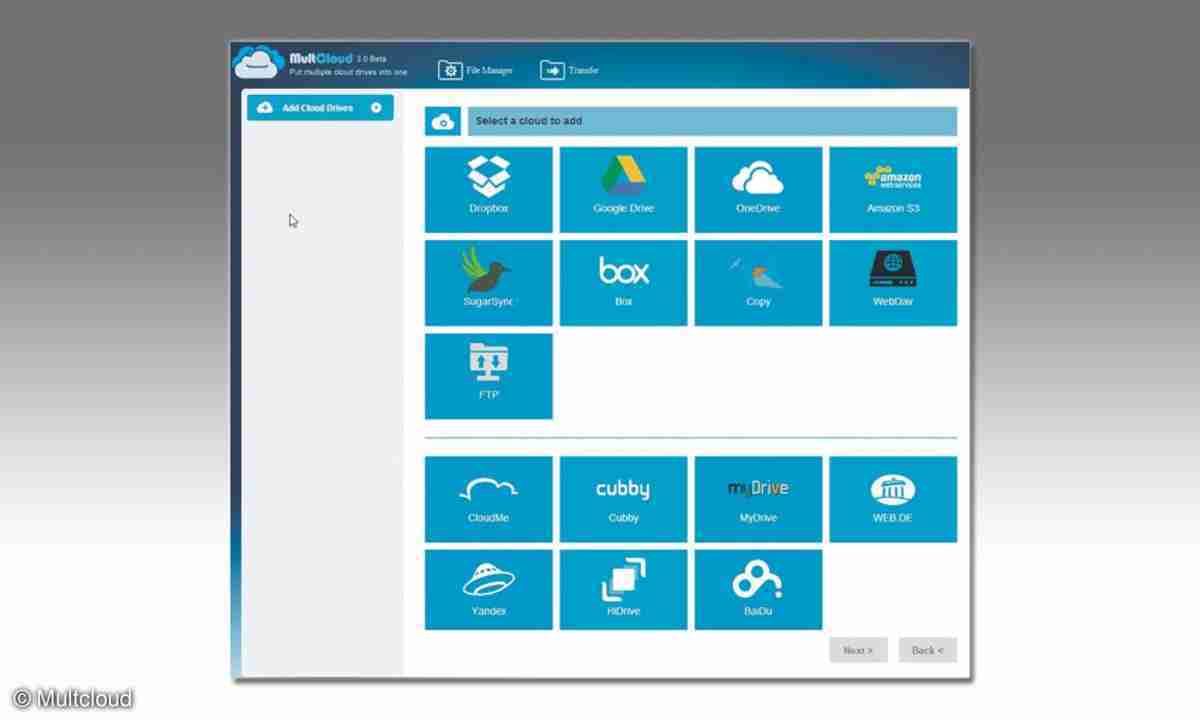Select the Copy cloud tile
Image resolution: width=1200 pixels, height=720 pixels.
point(758,283)
